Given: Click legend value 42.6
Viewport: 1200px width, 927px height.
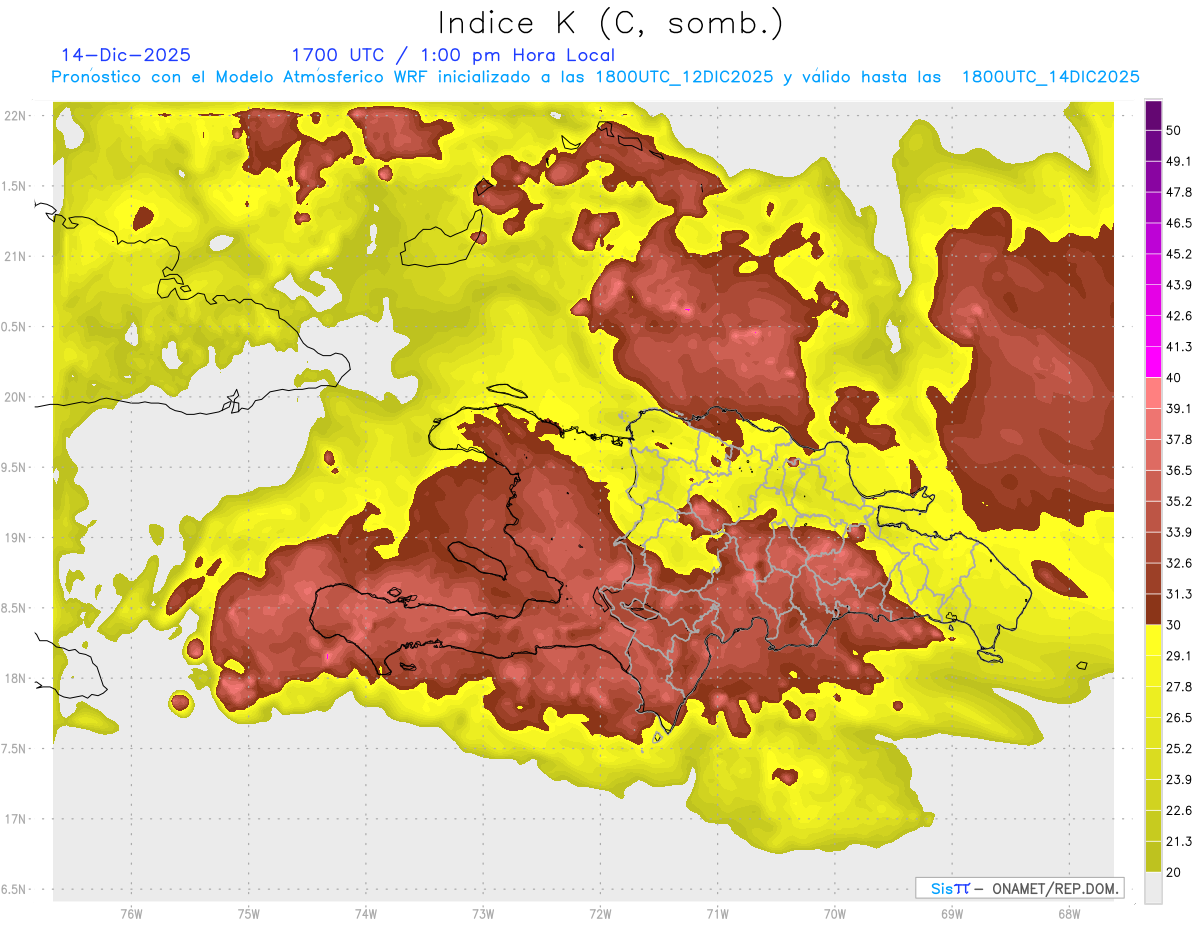Looking at the screenshot, I should [1178, 316].
